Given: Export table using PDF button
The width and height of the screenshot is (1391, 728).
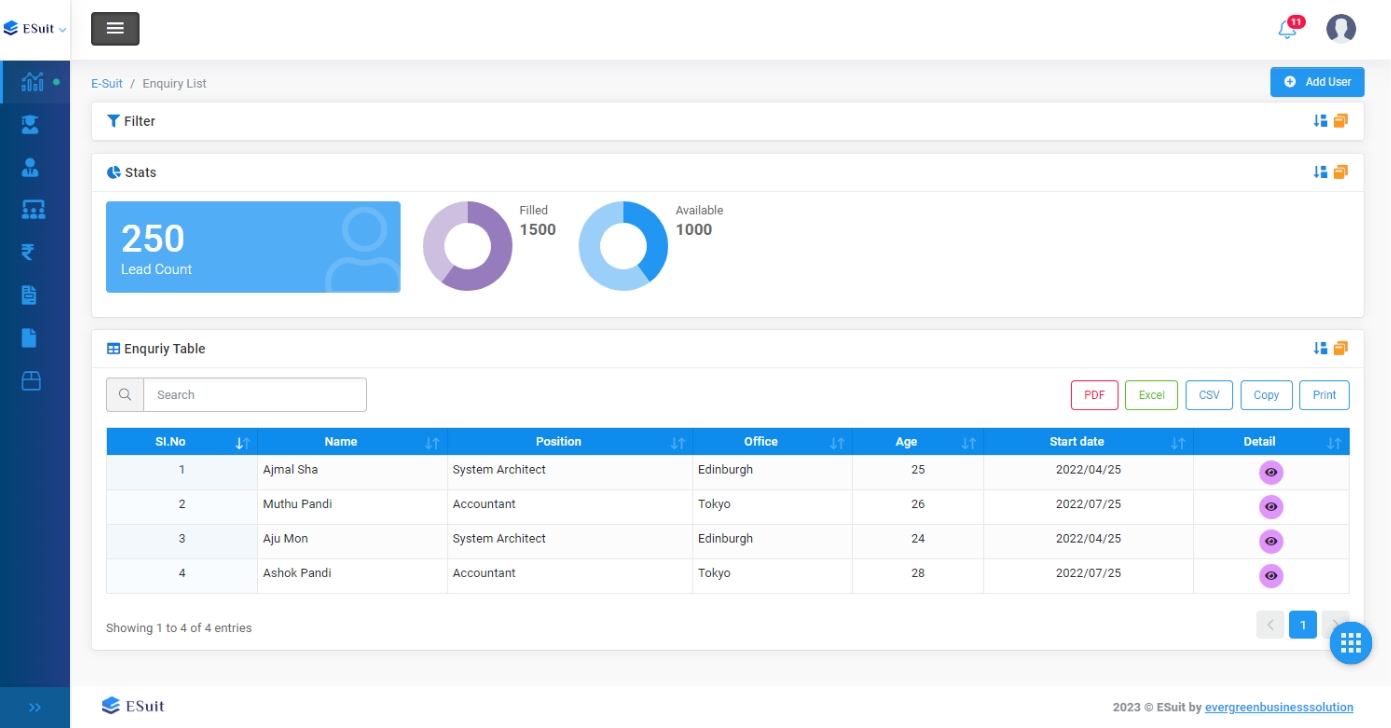Looking at the screenshot, I should click(1094, 395).
